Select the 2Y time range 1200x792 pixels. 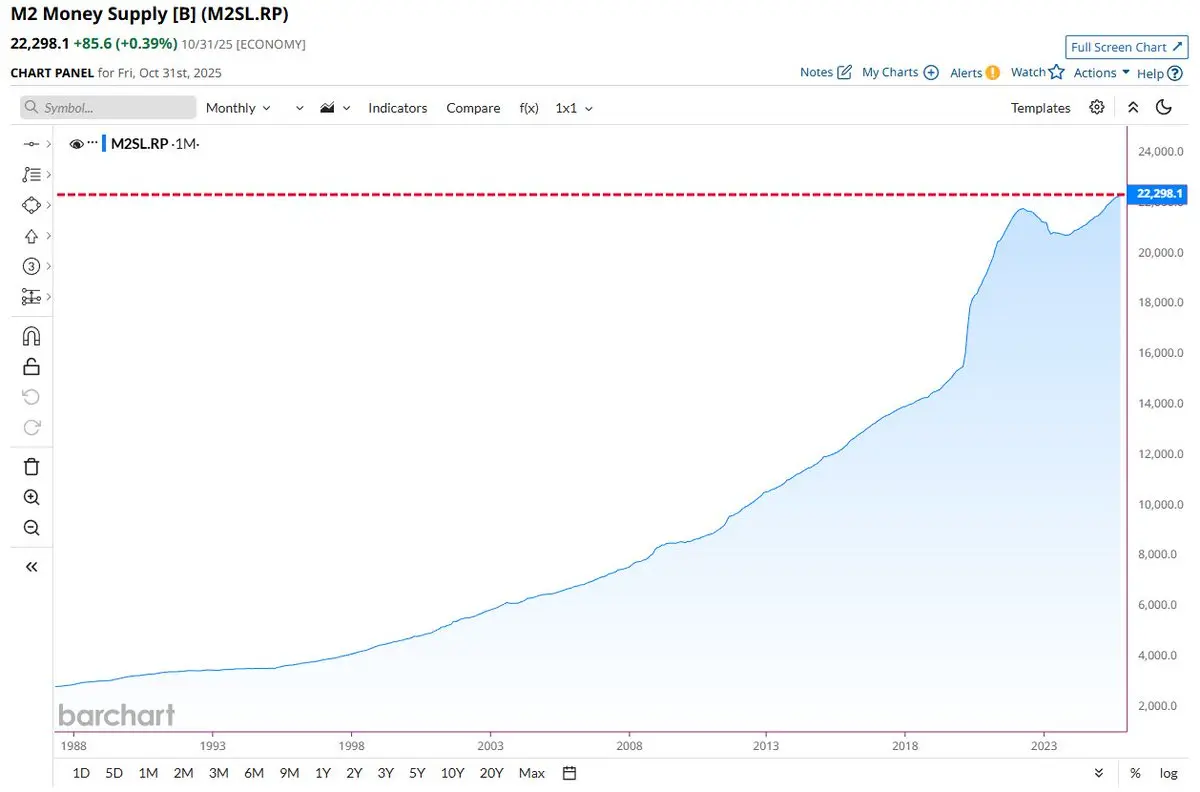(354, 773)
